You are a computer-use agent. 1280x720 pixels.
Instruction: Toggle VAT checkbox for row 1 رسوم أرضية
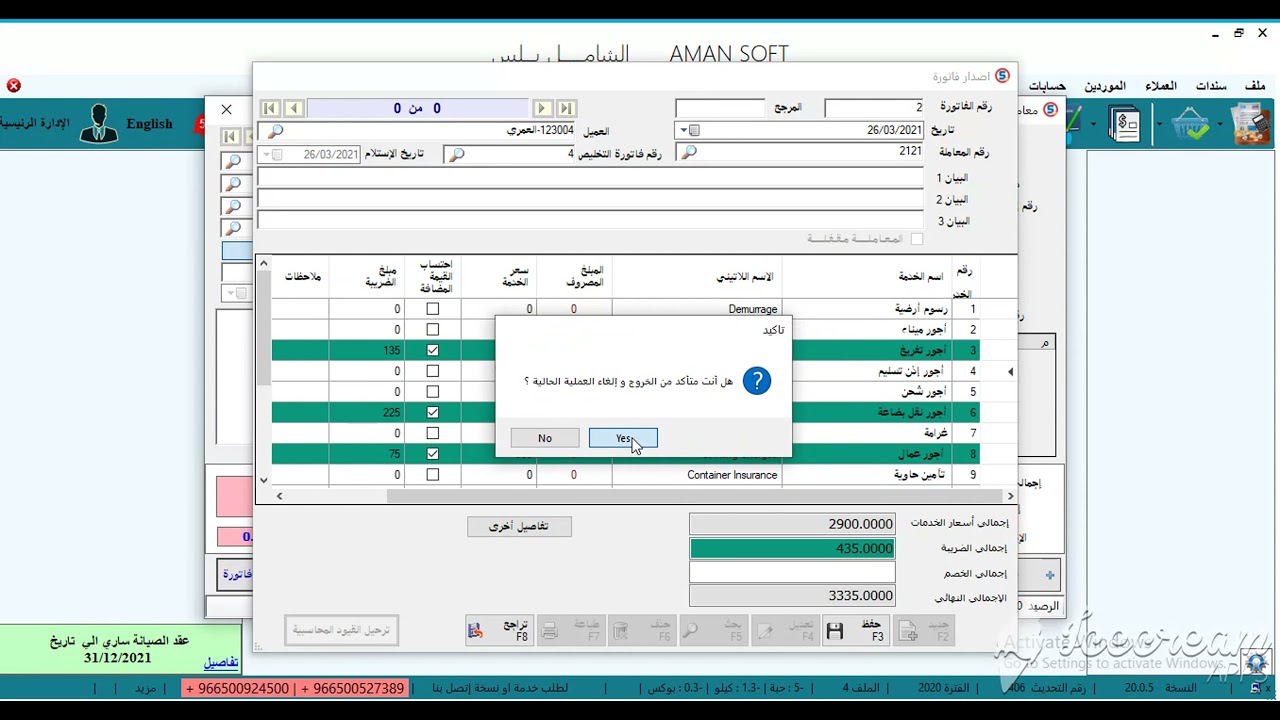click(x=432, y=309)
